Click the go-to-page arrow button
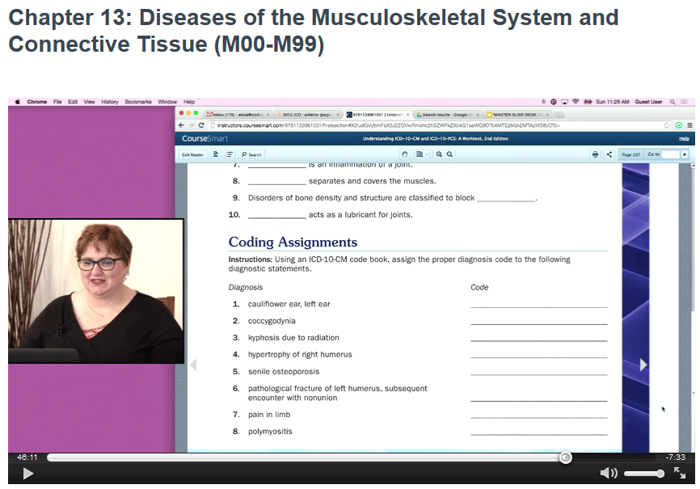The image size is (700, 489). point(684,155)
